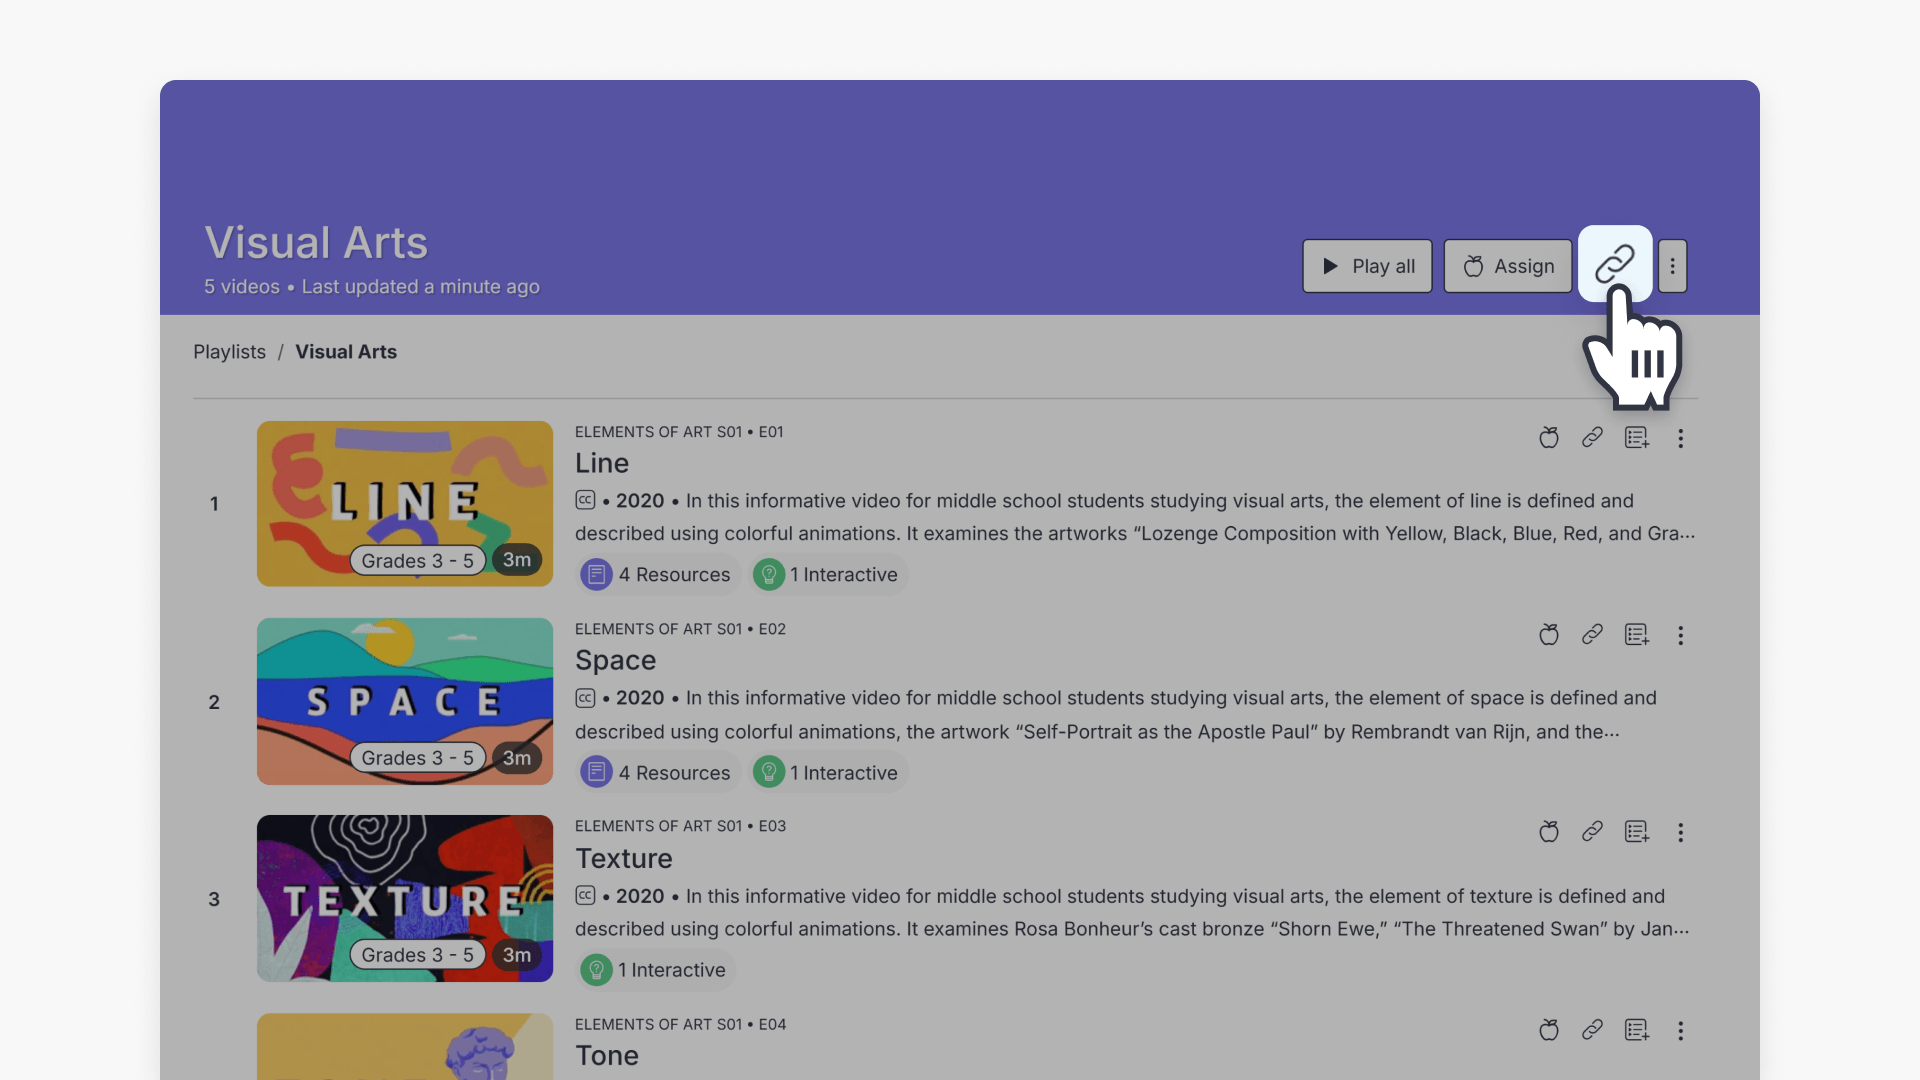Image resolution: width=1920 pixels, height=1080 pixels.
Task: Assign the Line video via apple icon
Action: pyautogui.click(x=1548, y=438)
